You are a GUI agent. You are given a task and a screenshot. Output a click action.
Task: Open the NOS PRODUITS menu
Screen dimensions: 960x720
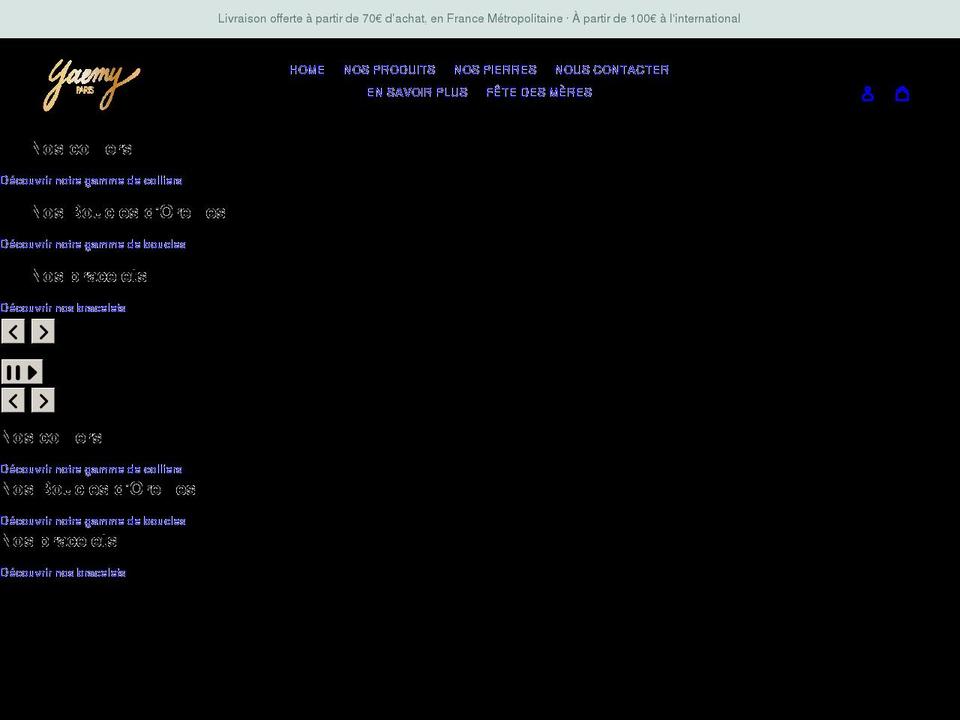pyautogui.click(x=389, y=70)
